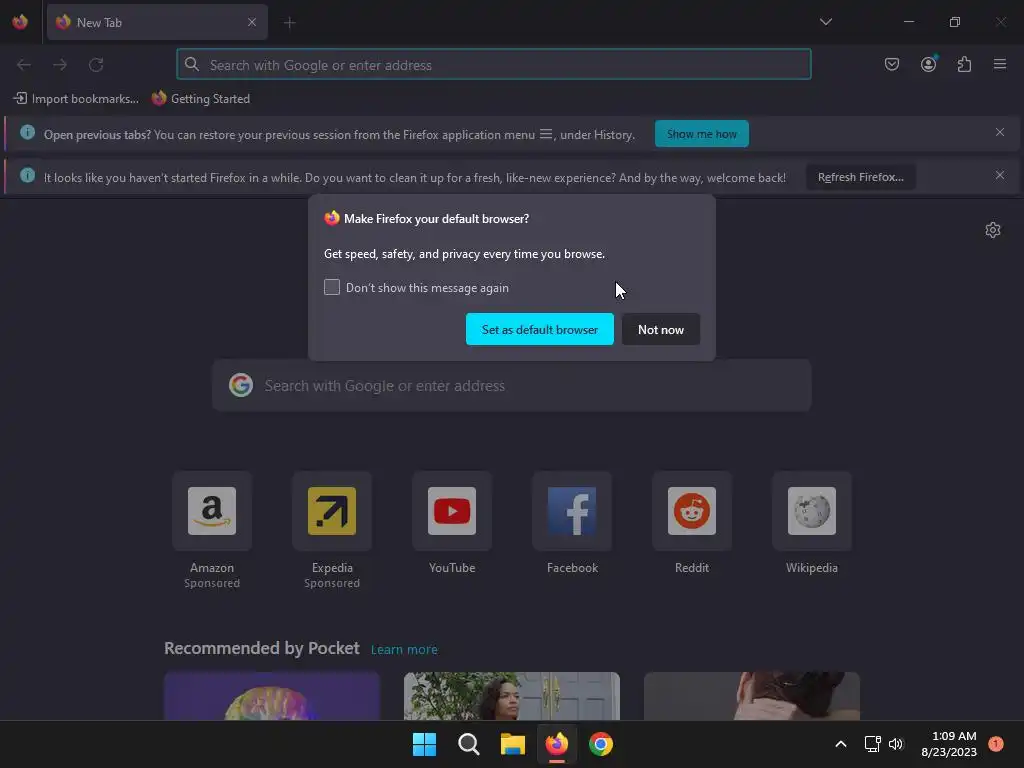
Task: Click the Firefox logo in default browser dialog
Action: coord(332,218)
